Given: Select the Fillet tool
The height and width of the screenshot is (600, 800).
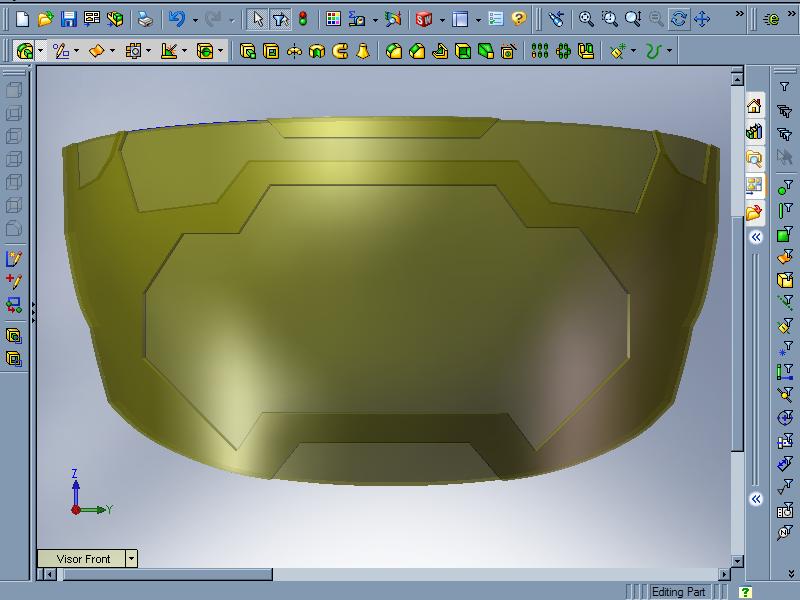Looking at the screenshot, I should coord(393,51).
